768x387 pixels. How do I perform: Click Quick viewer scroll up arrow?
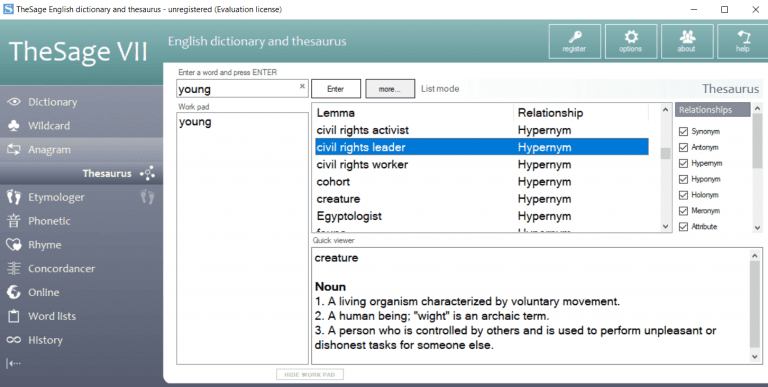(x=755, y=255)
